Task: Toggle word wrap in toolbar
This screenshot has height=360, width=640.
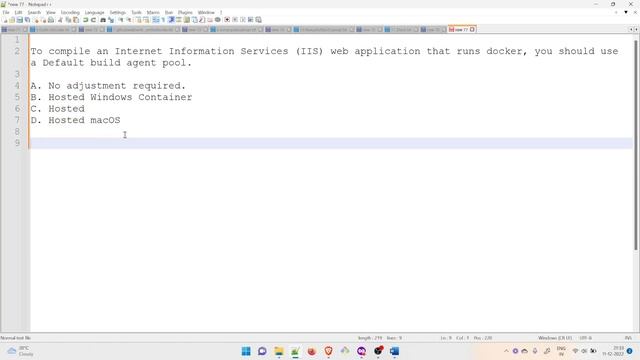Action: [x=156, y=20]
